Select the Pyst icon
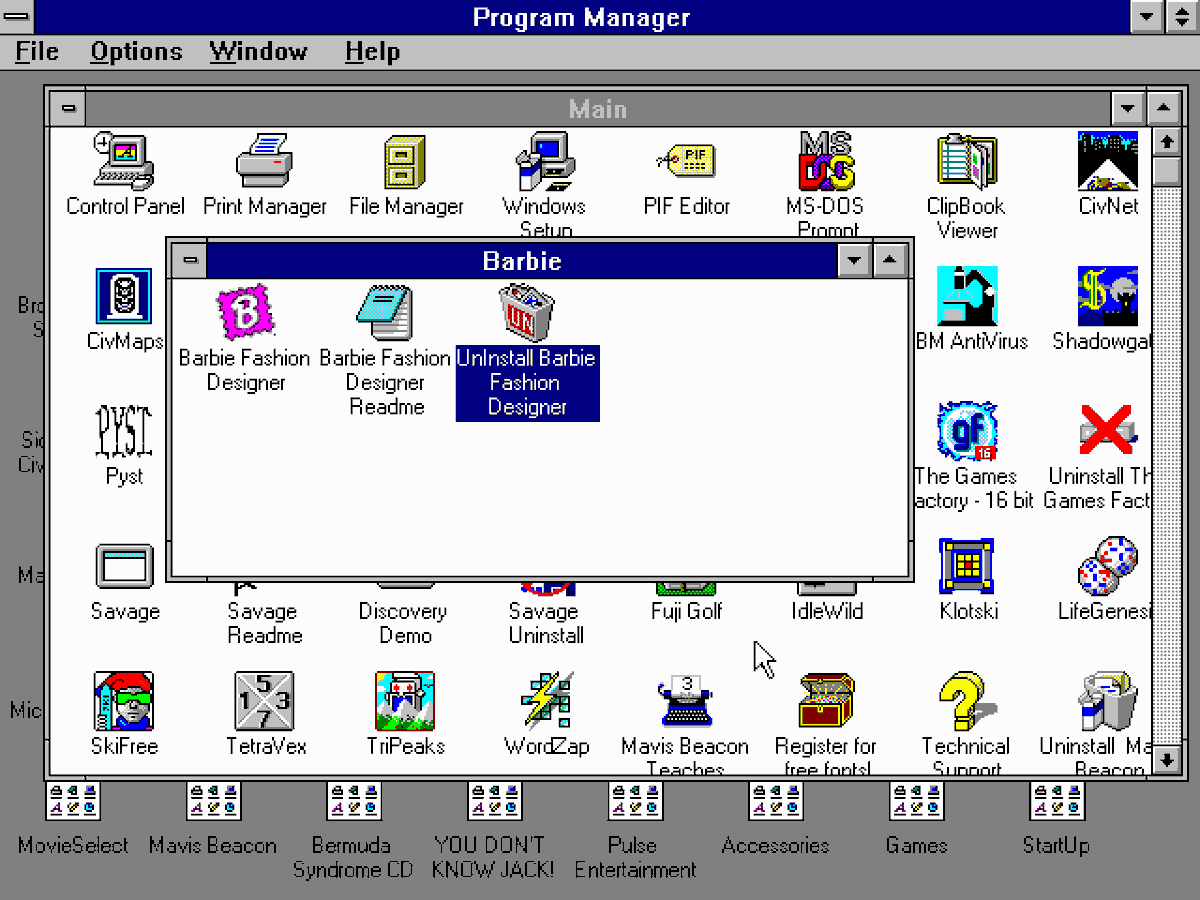Image resolution: width=1200 pixels, height=900 pixels. [x=124, y=431]
